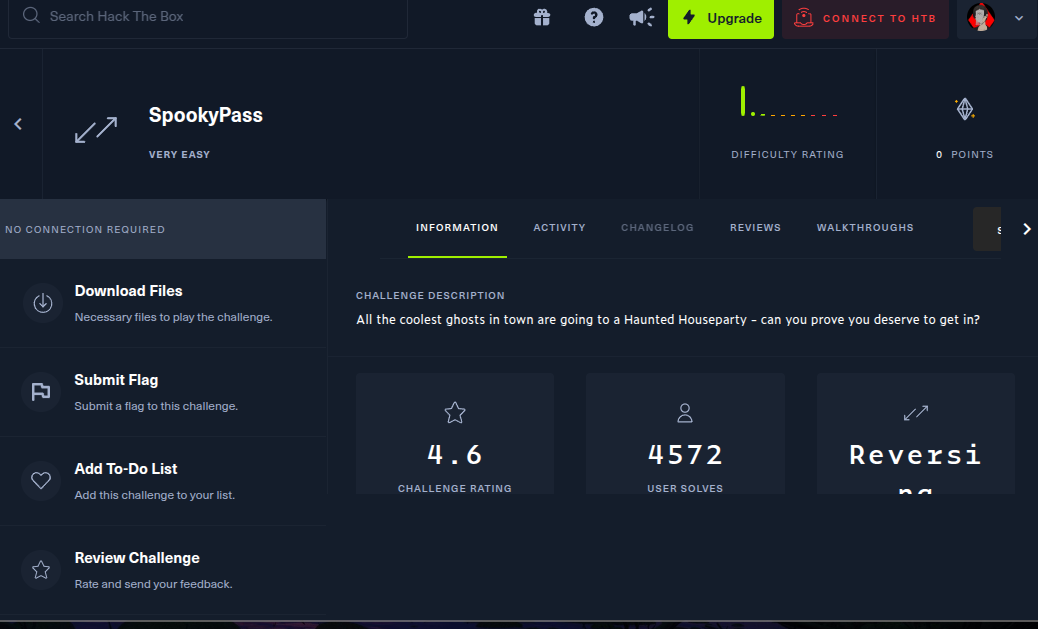
Task: Focus the Search Hack The Box field
Action: [208, 17]
